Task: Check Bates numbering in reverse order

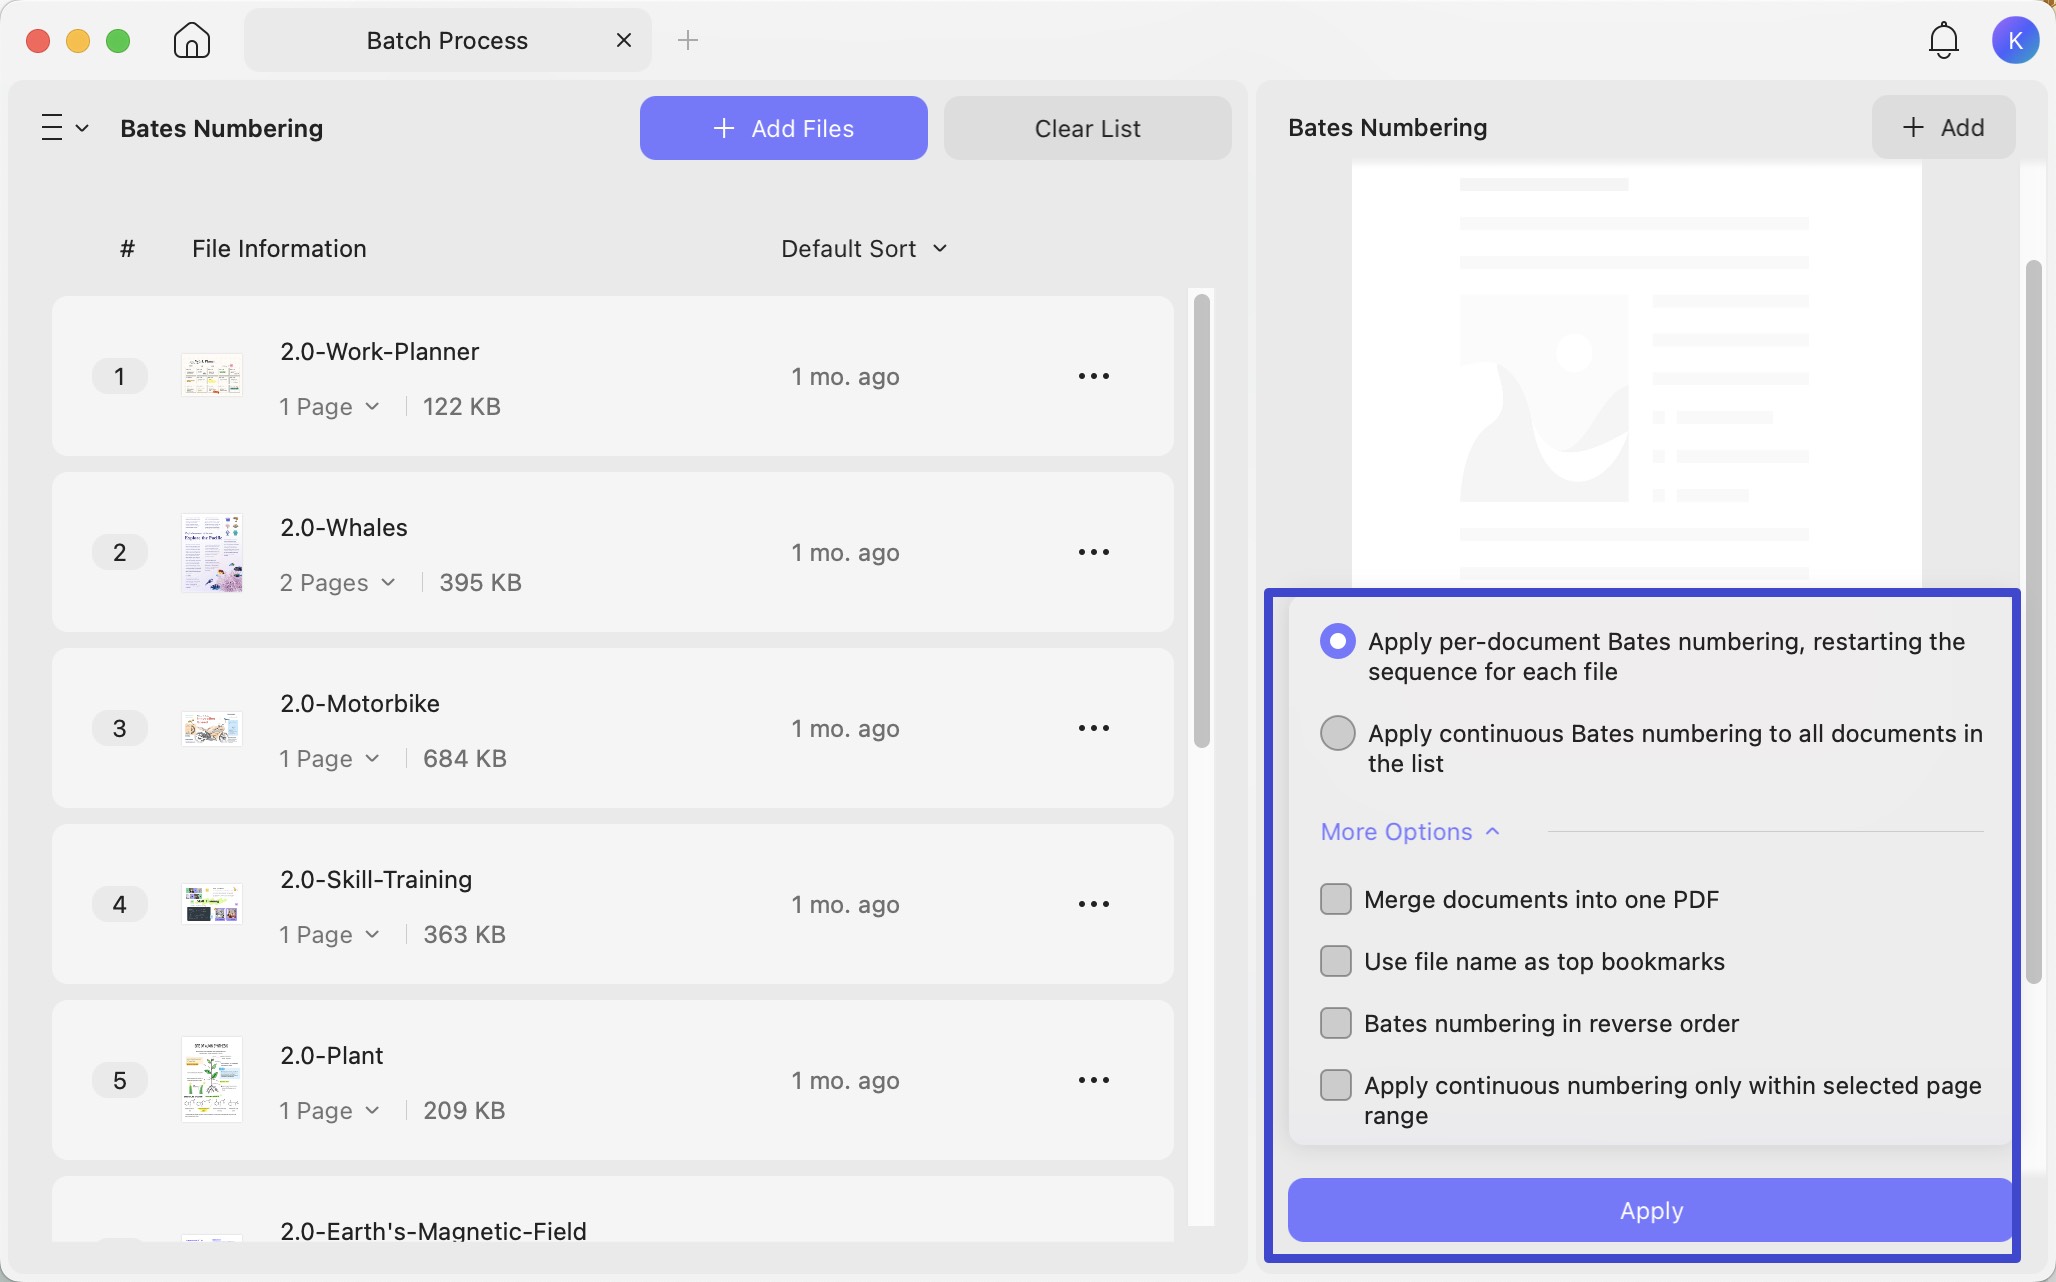Action: click(x=1335, y=1023)
